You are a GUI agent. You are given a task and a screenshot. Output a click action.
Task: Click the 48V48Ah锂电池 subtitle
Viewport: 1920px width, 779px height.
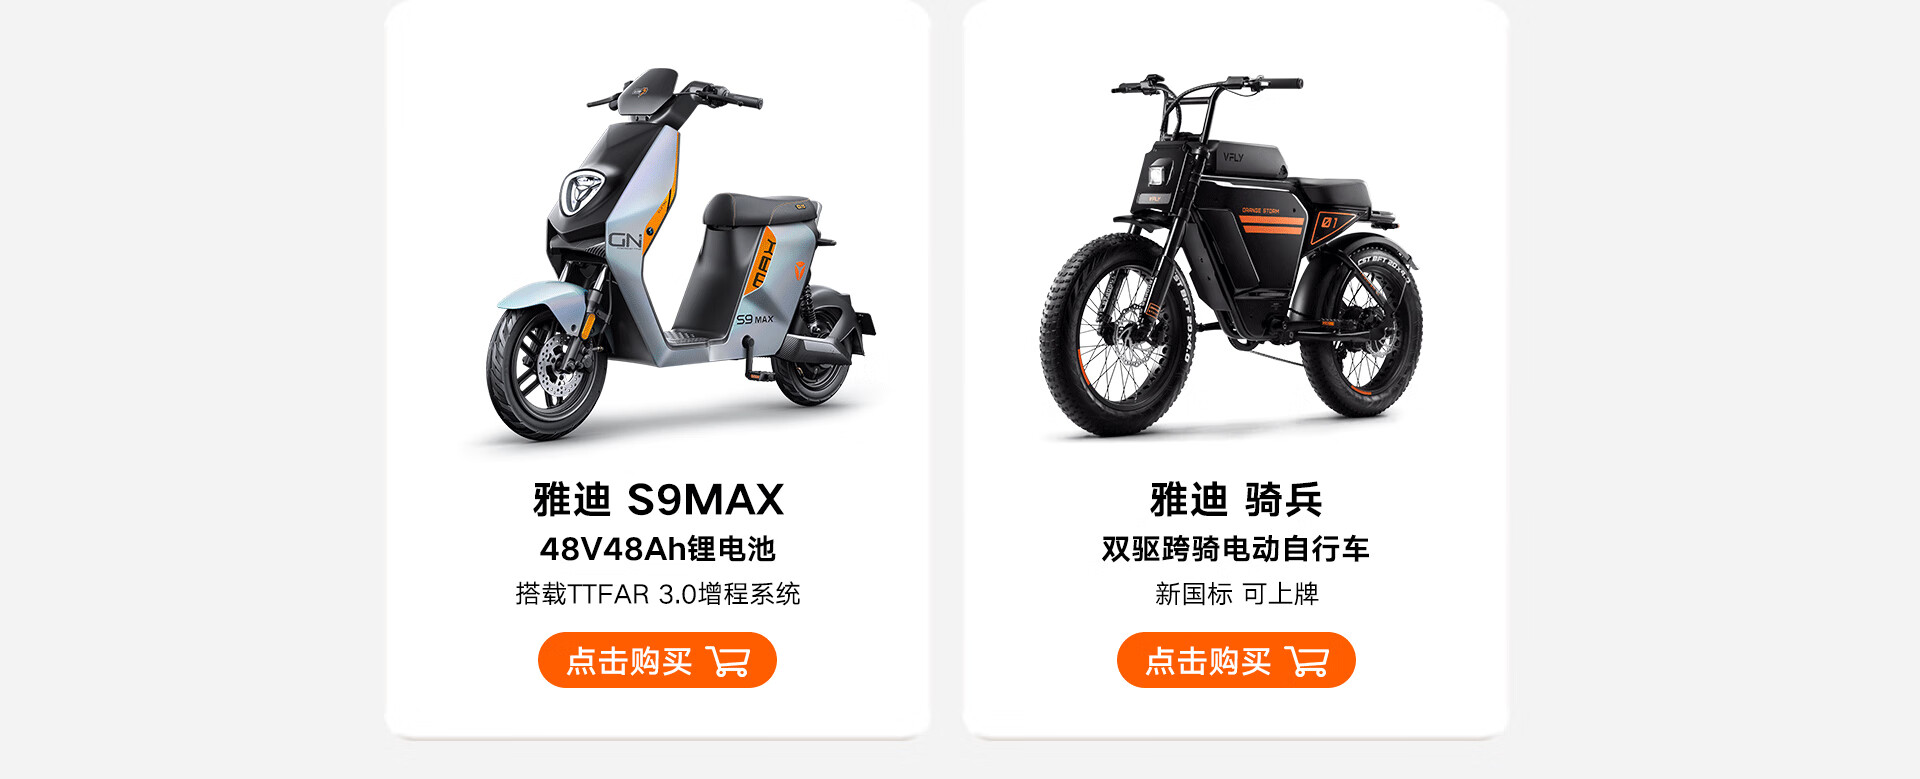[657, 549]
